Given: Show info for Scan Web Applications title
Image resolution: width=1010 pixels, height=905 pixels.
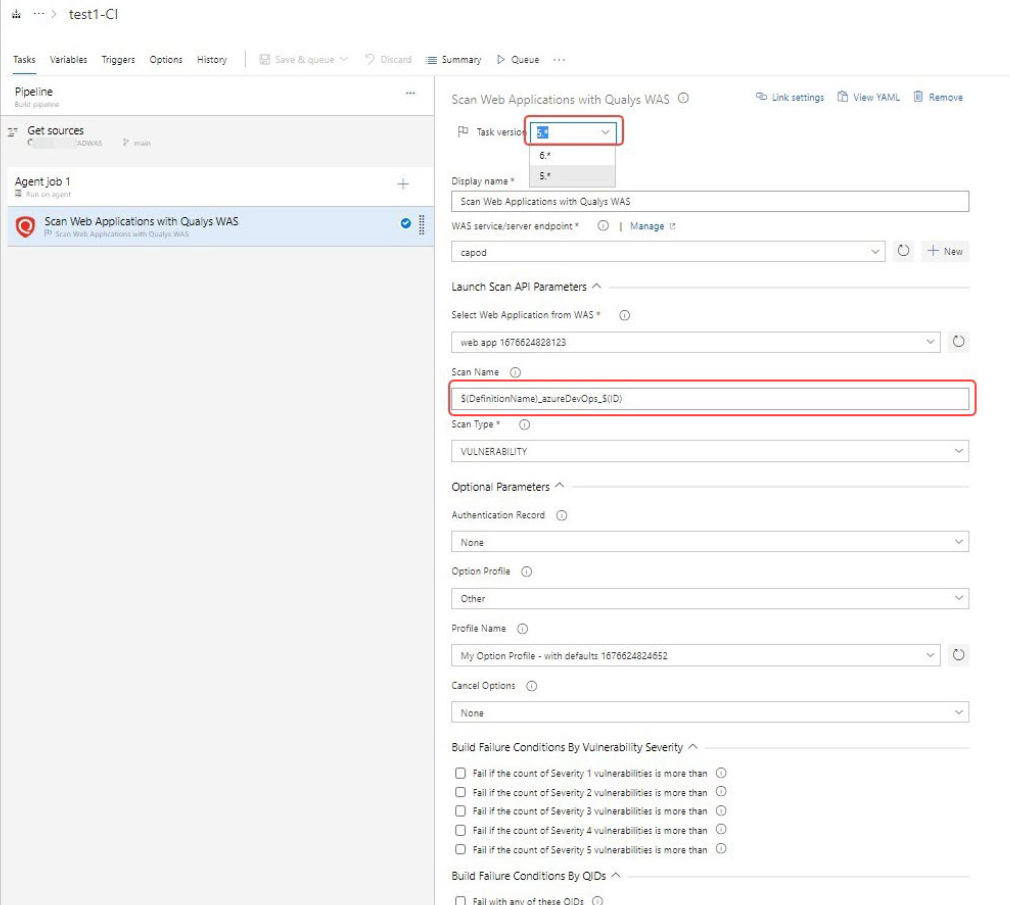Looking at the screenshot, I should click(x=683, y=98).
